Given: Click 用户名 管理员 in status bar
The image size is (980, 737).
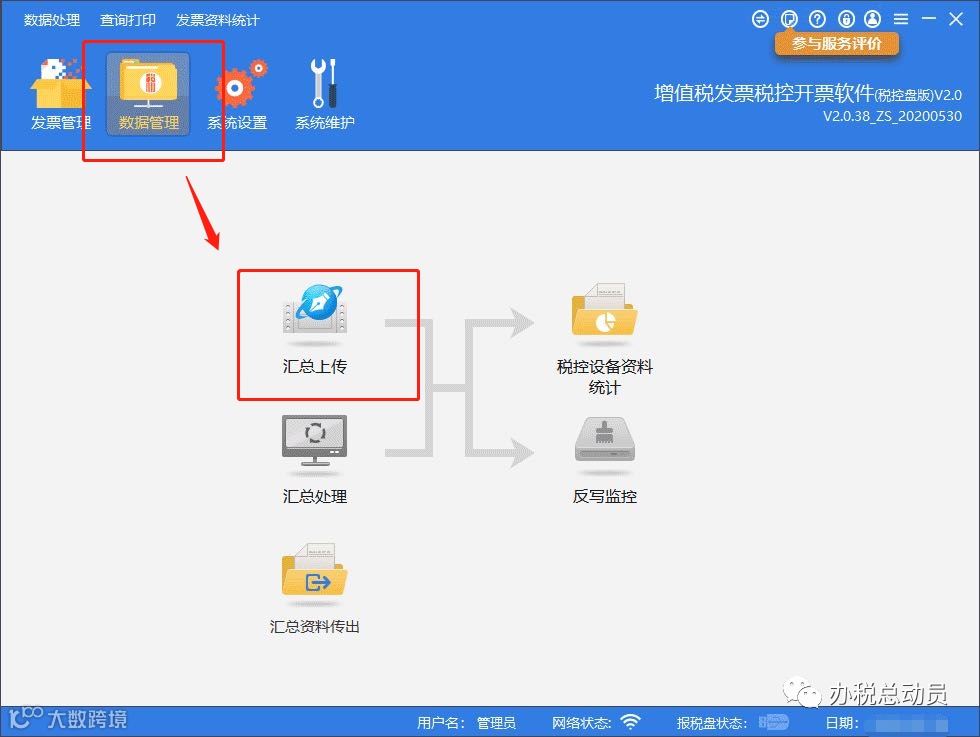Looking at the screenshot, I should [x=466, y=723].
